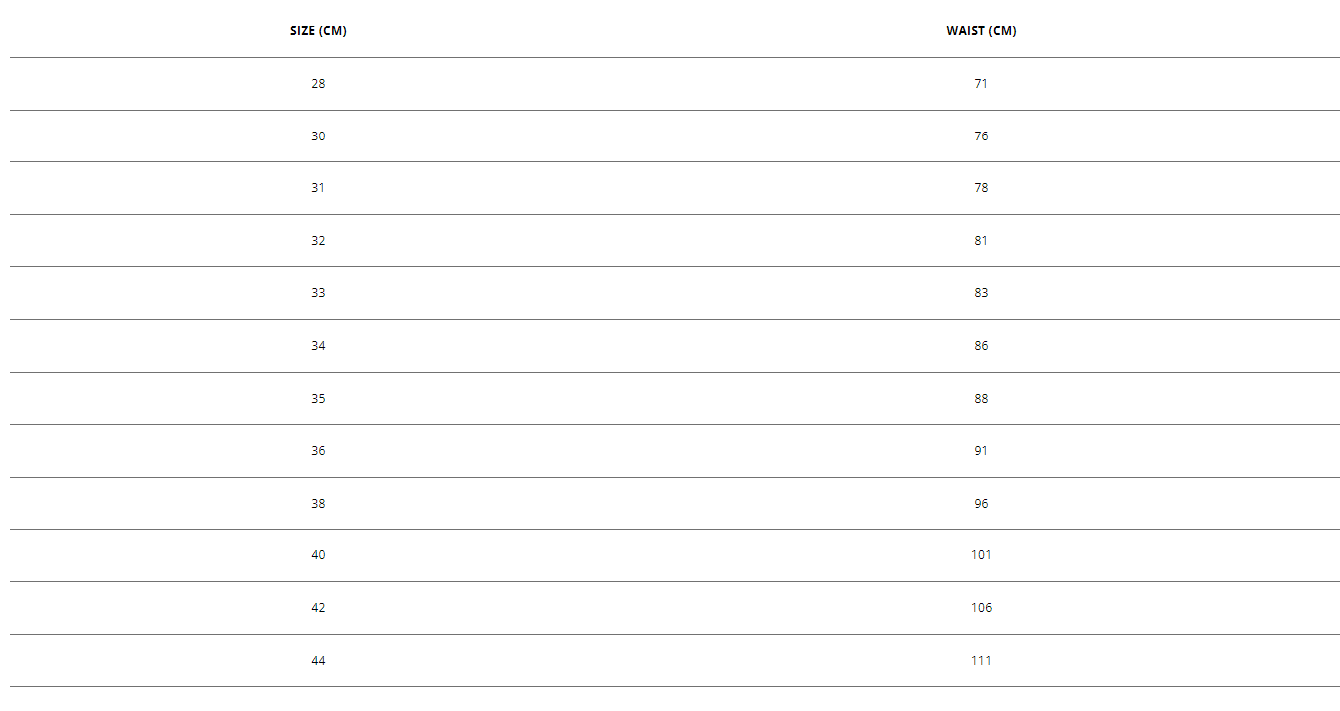The width and height of the screenshot is (1340, 711).
Task: Select size 32 cell
Action: coord(318,241)
